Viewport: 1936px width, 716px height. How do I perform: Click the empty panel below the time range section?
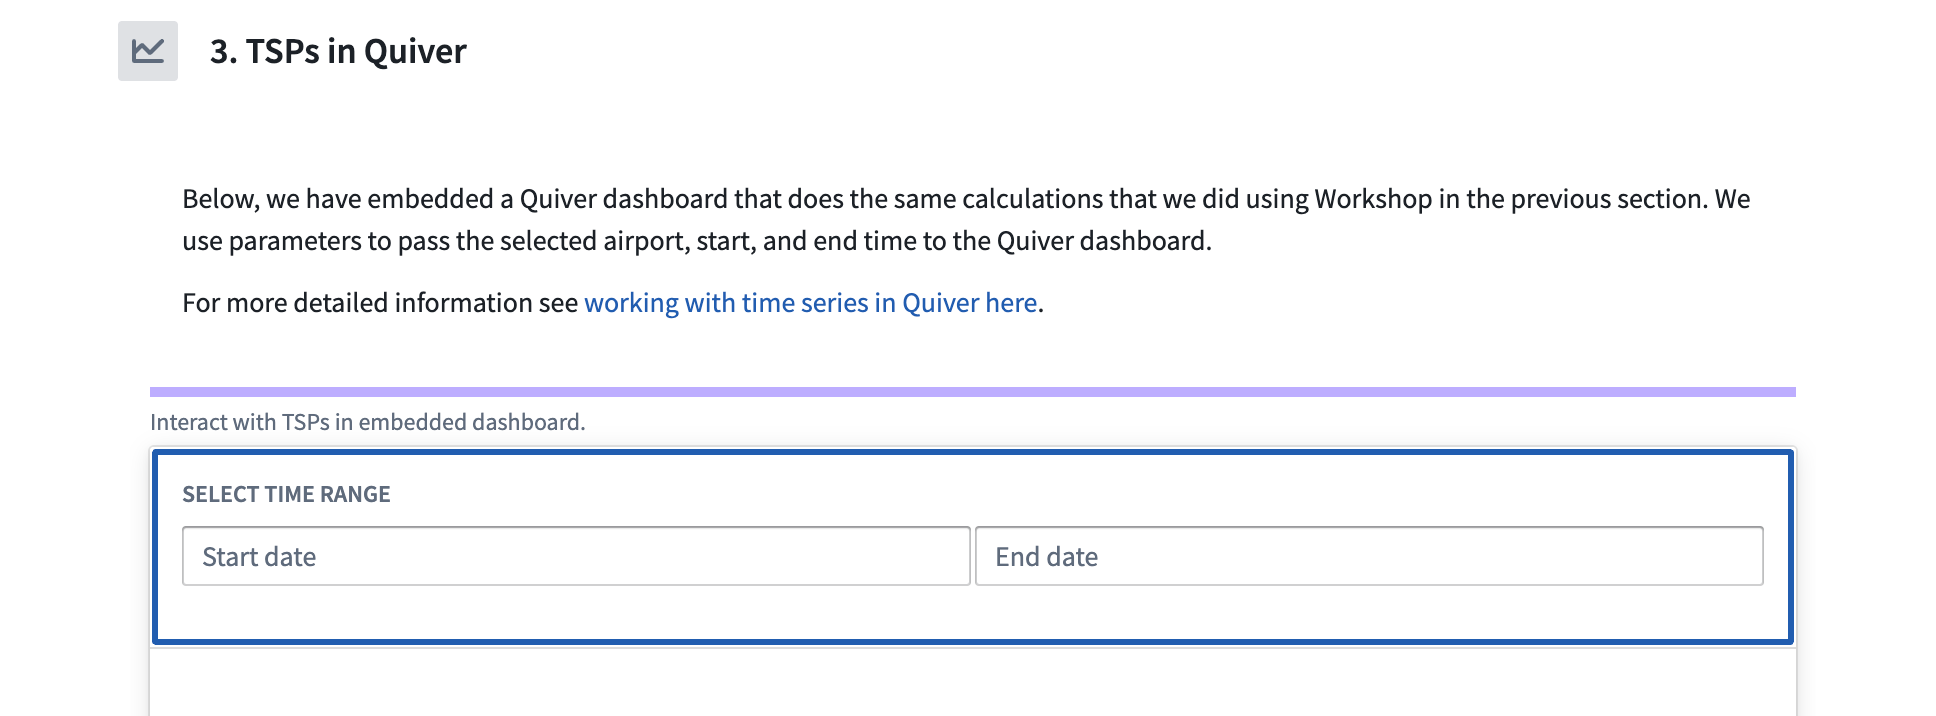pos(972,685)
